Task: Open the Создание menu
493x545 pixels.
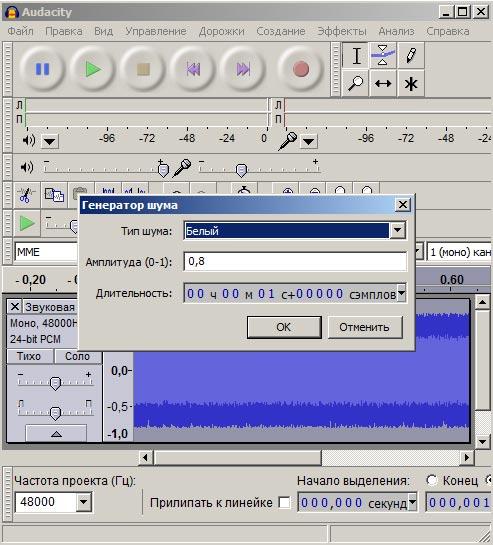Action: pyautogui.click(x=281, y=31)
